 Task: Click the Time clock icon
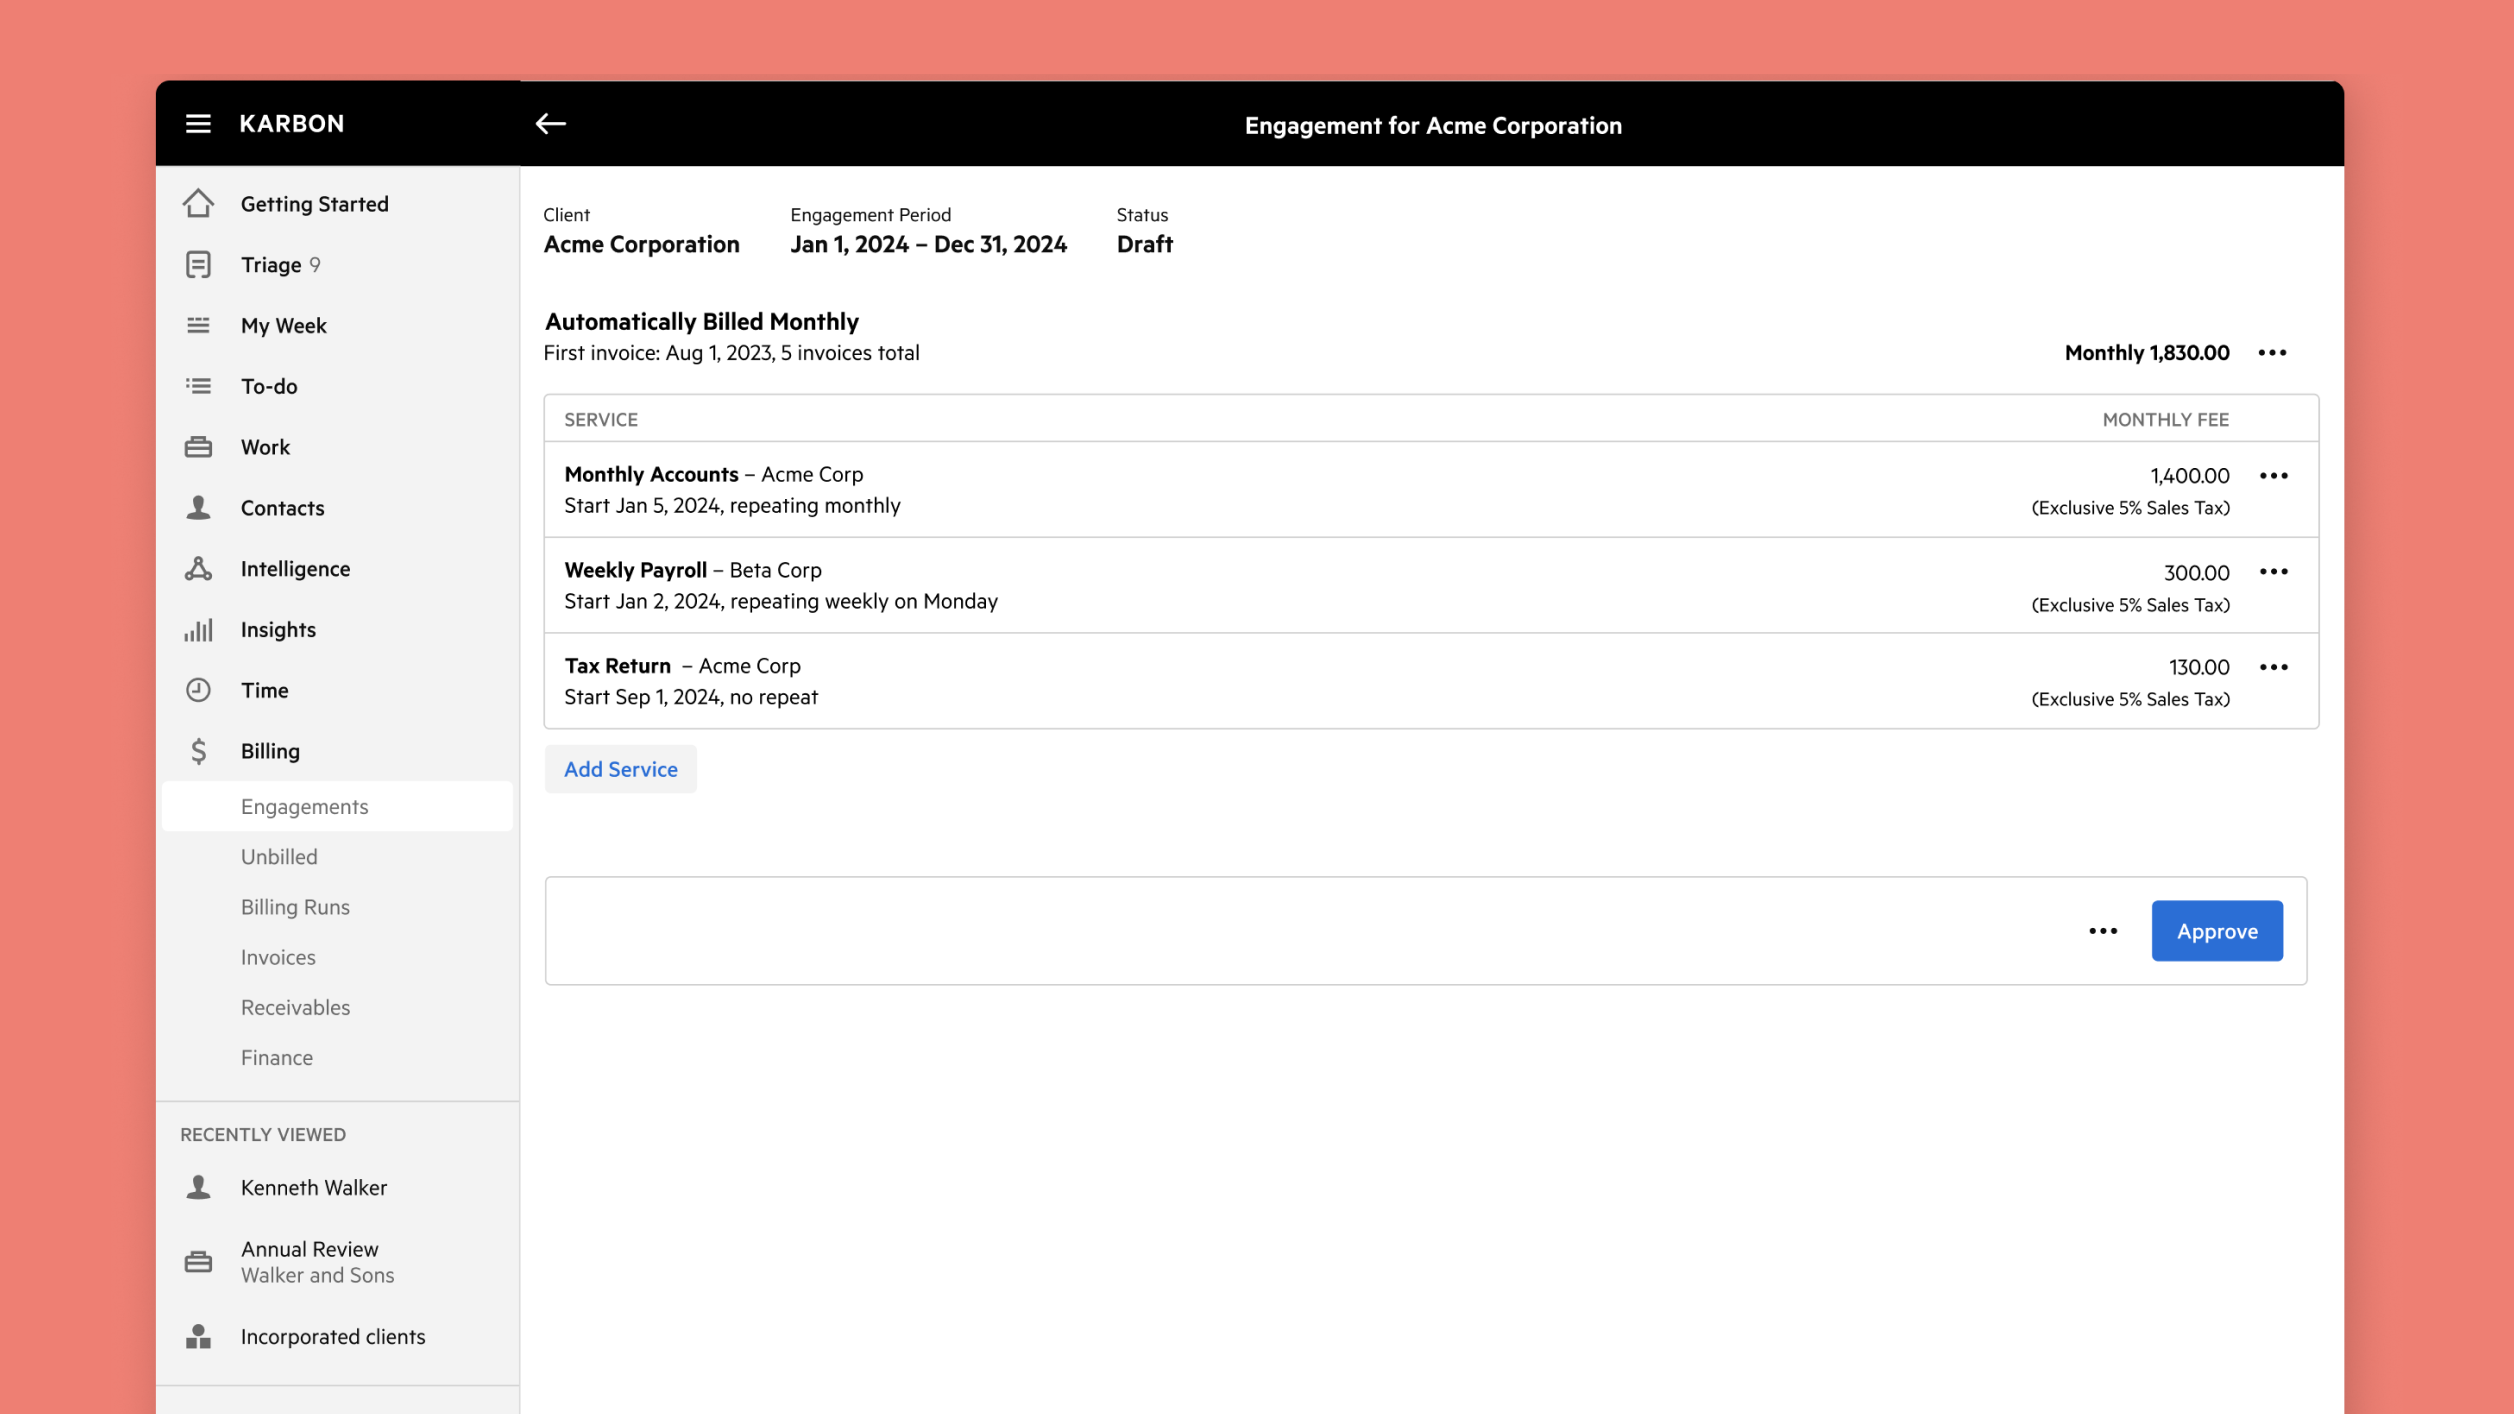[x=198, y=690]
